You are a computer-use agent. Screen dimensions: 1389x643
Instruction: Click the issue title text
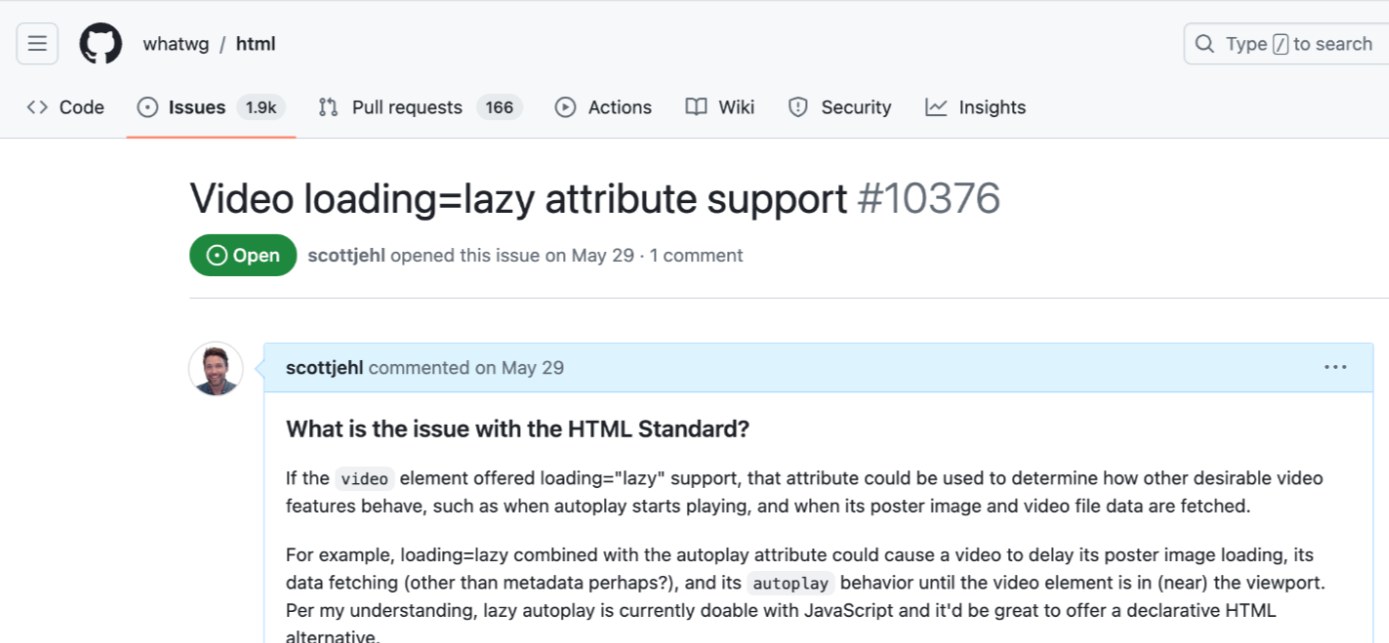[519, 199]
